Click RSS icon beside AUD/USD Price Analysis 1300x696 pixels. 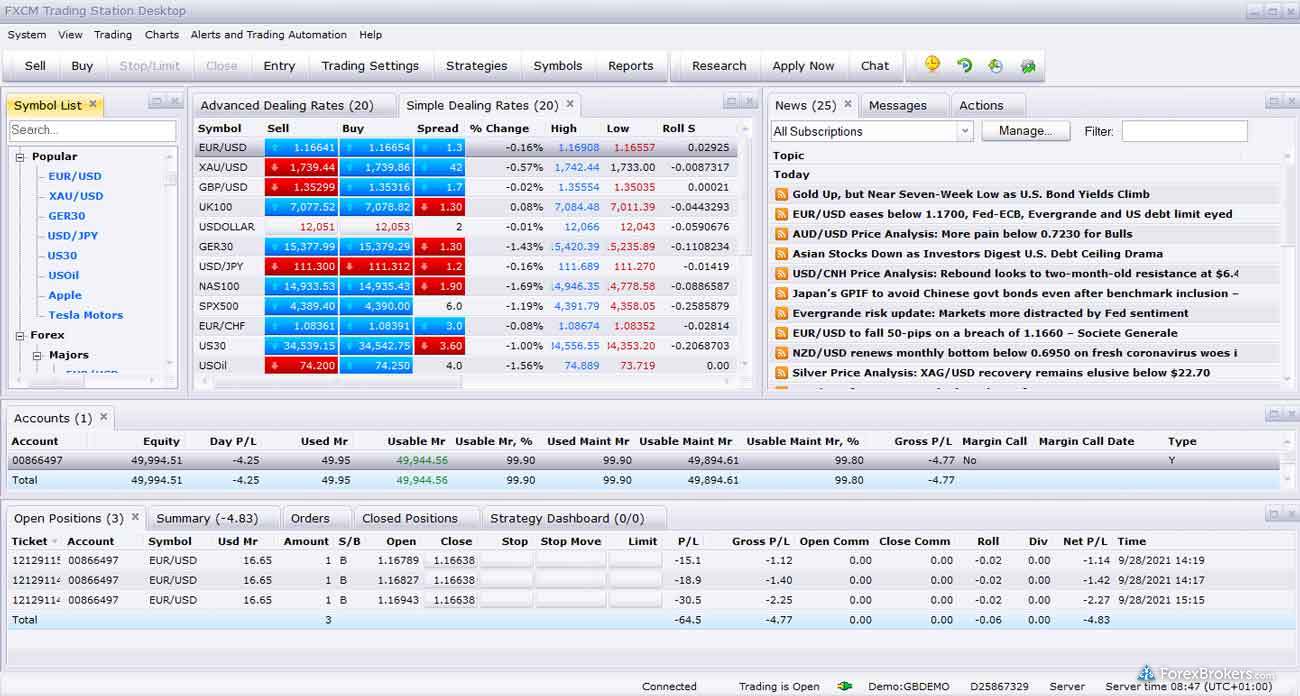pyautogui.click(x=782, y=234)
